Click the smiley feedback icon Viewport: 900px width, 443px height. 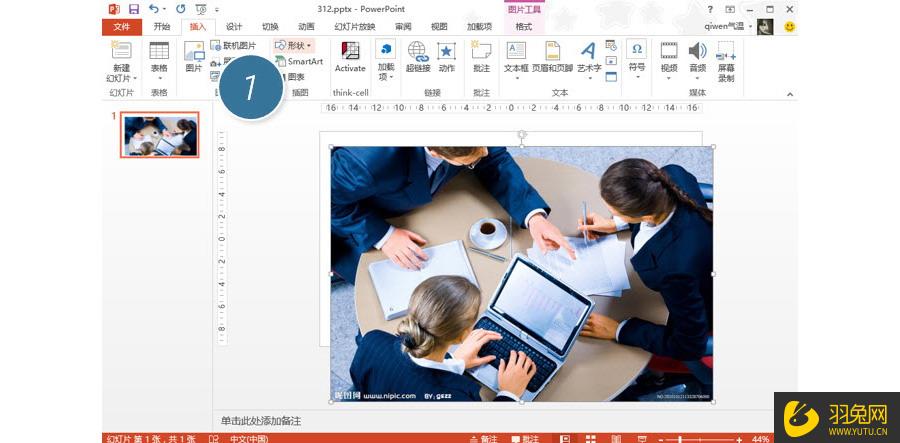[790, 26]
